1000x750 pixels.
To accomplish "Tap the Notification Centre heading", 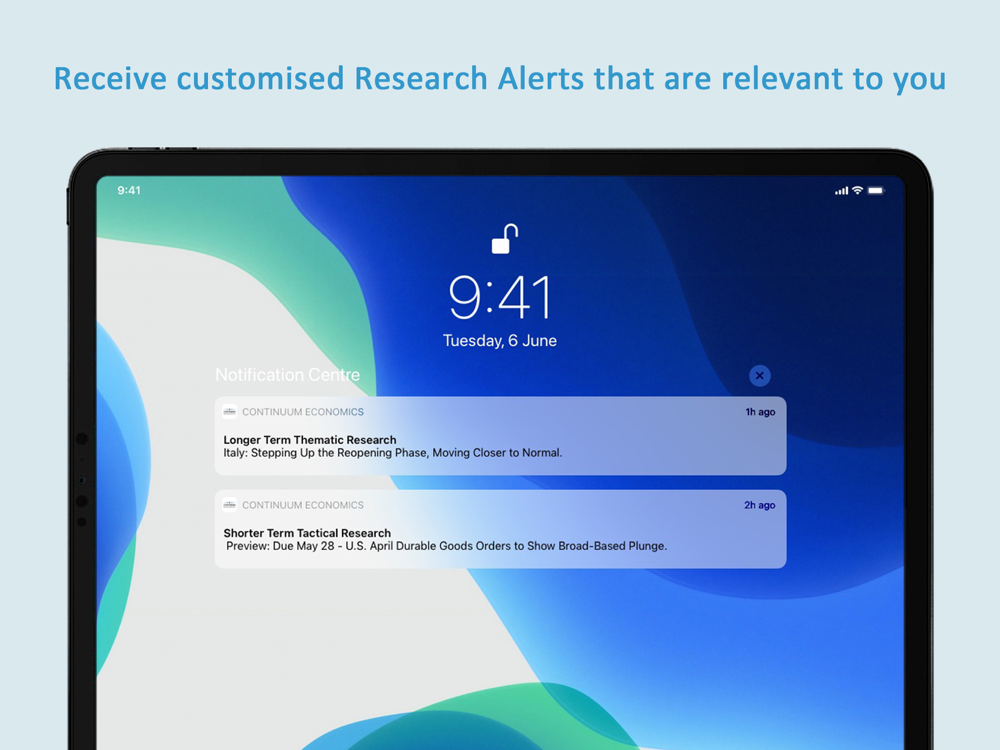I will click(x=288, y=374).
